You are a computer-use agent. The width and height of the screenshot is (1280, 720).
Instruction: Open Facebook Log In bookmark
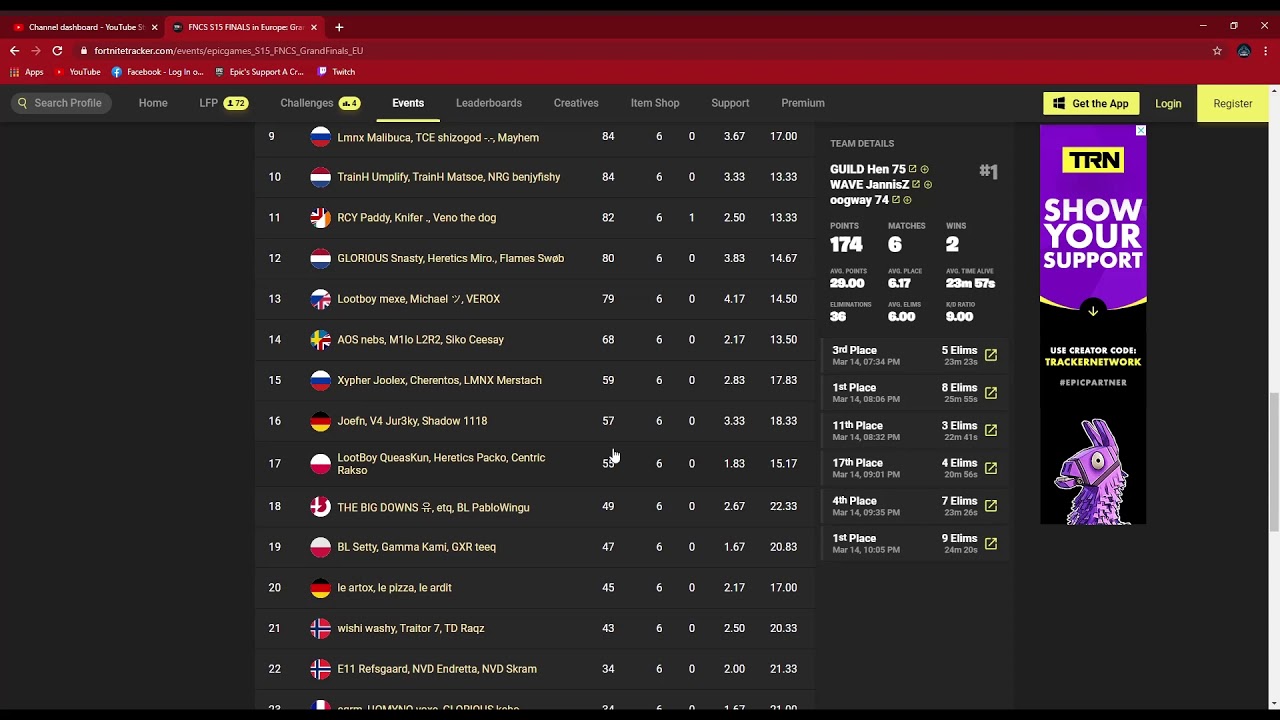point(157,72)
